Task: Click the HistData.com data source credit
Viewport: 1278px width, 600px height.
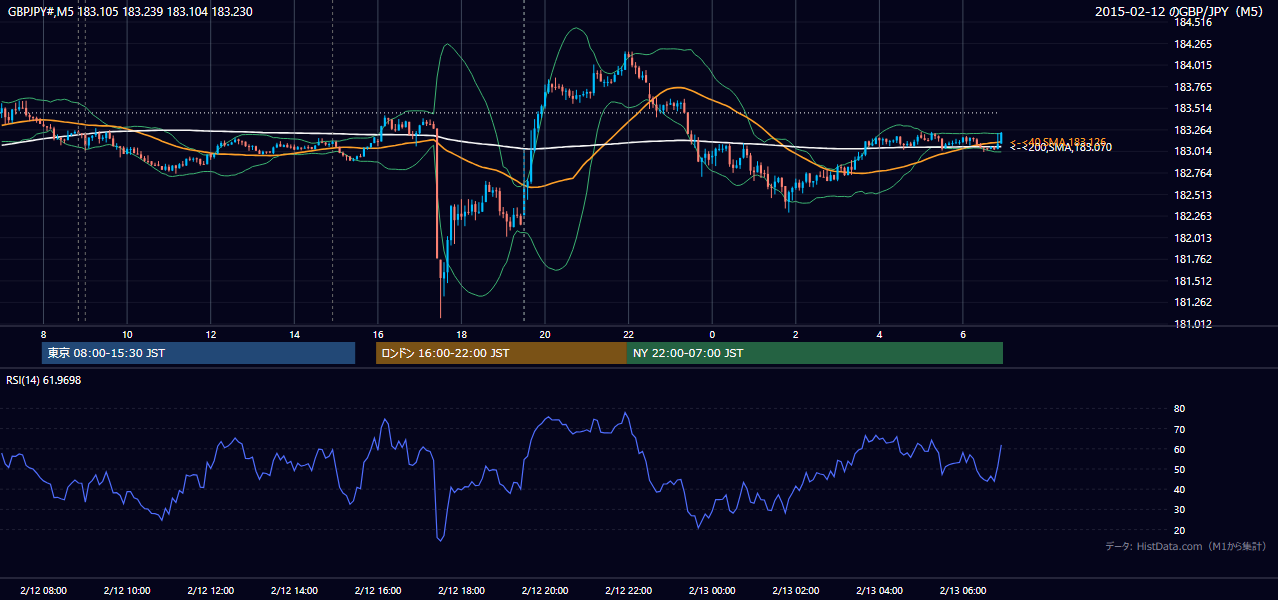Action: click(1186, 546)
